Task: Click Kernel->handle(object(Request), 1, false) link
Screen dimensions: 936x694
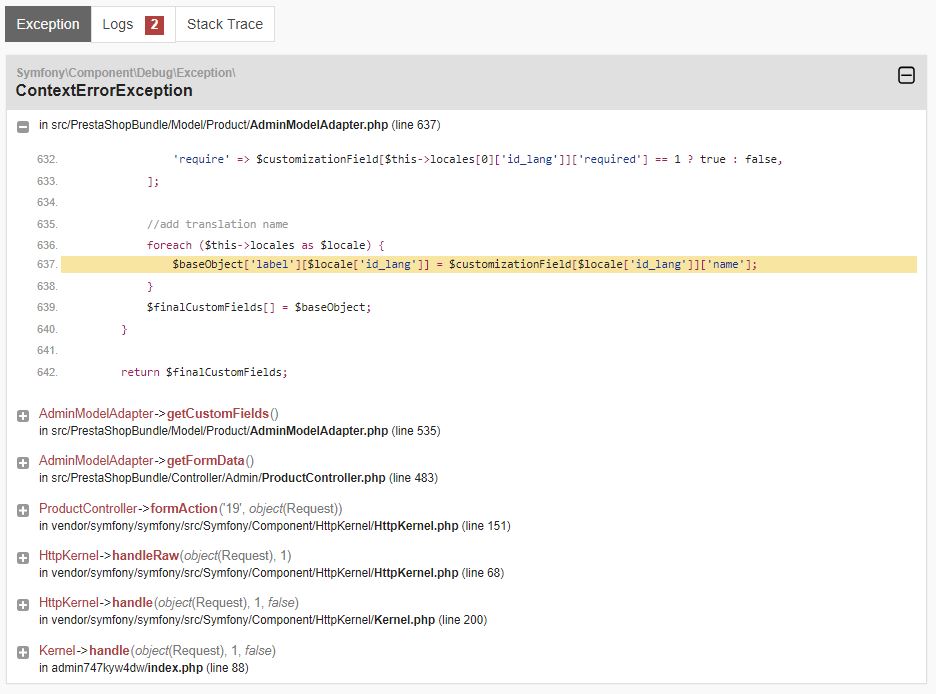Action: [157, 650]
